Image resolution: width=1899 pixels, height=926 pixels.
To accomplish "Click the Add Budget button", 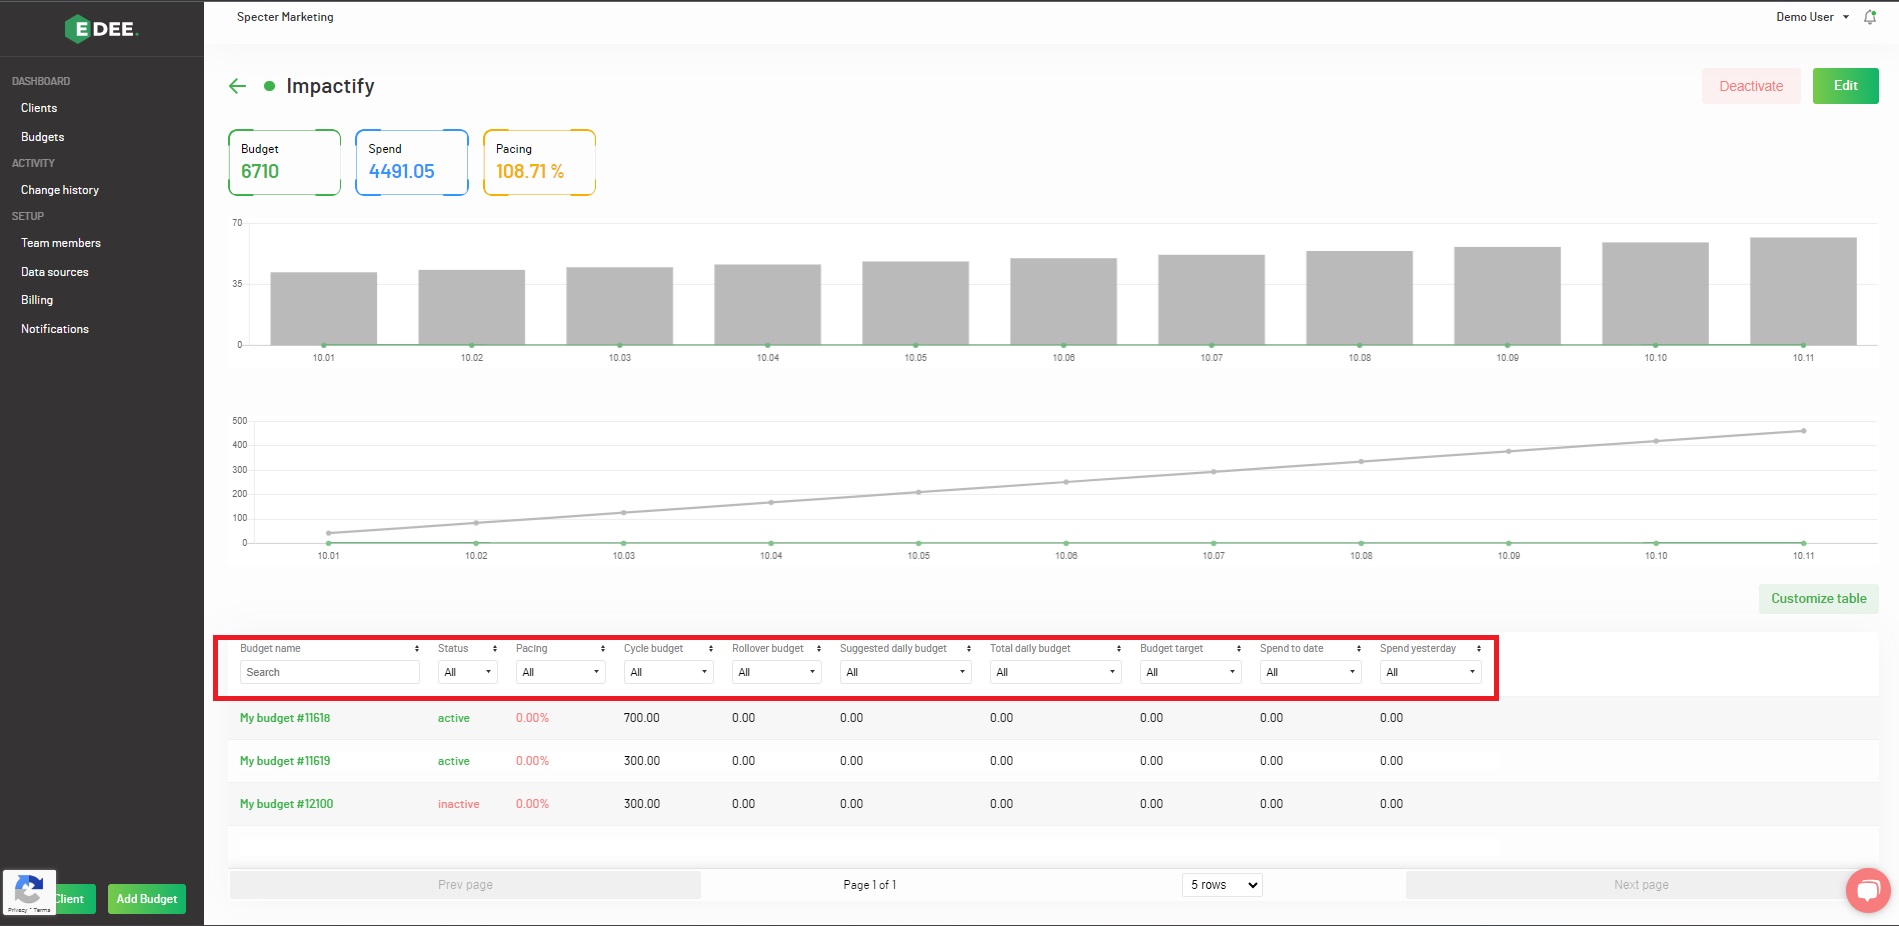I will 147,899.
